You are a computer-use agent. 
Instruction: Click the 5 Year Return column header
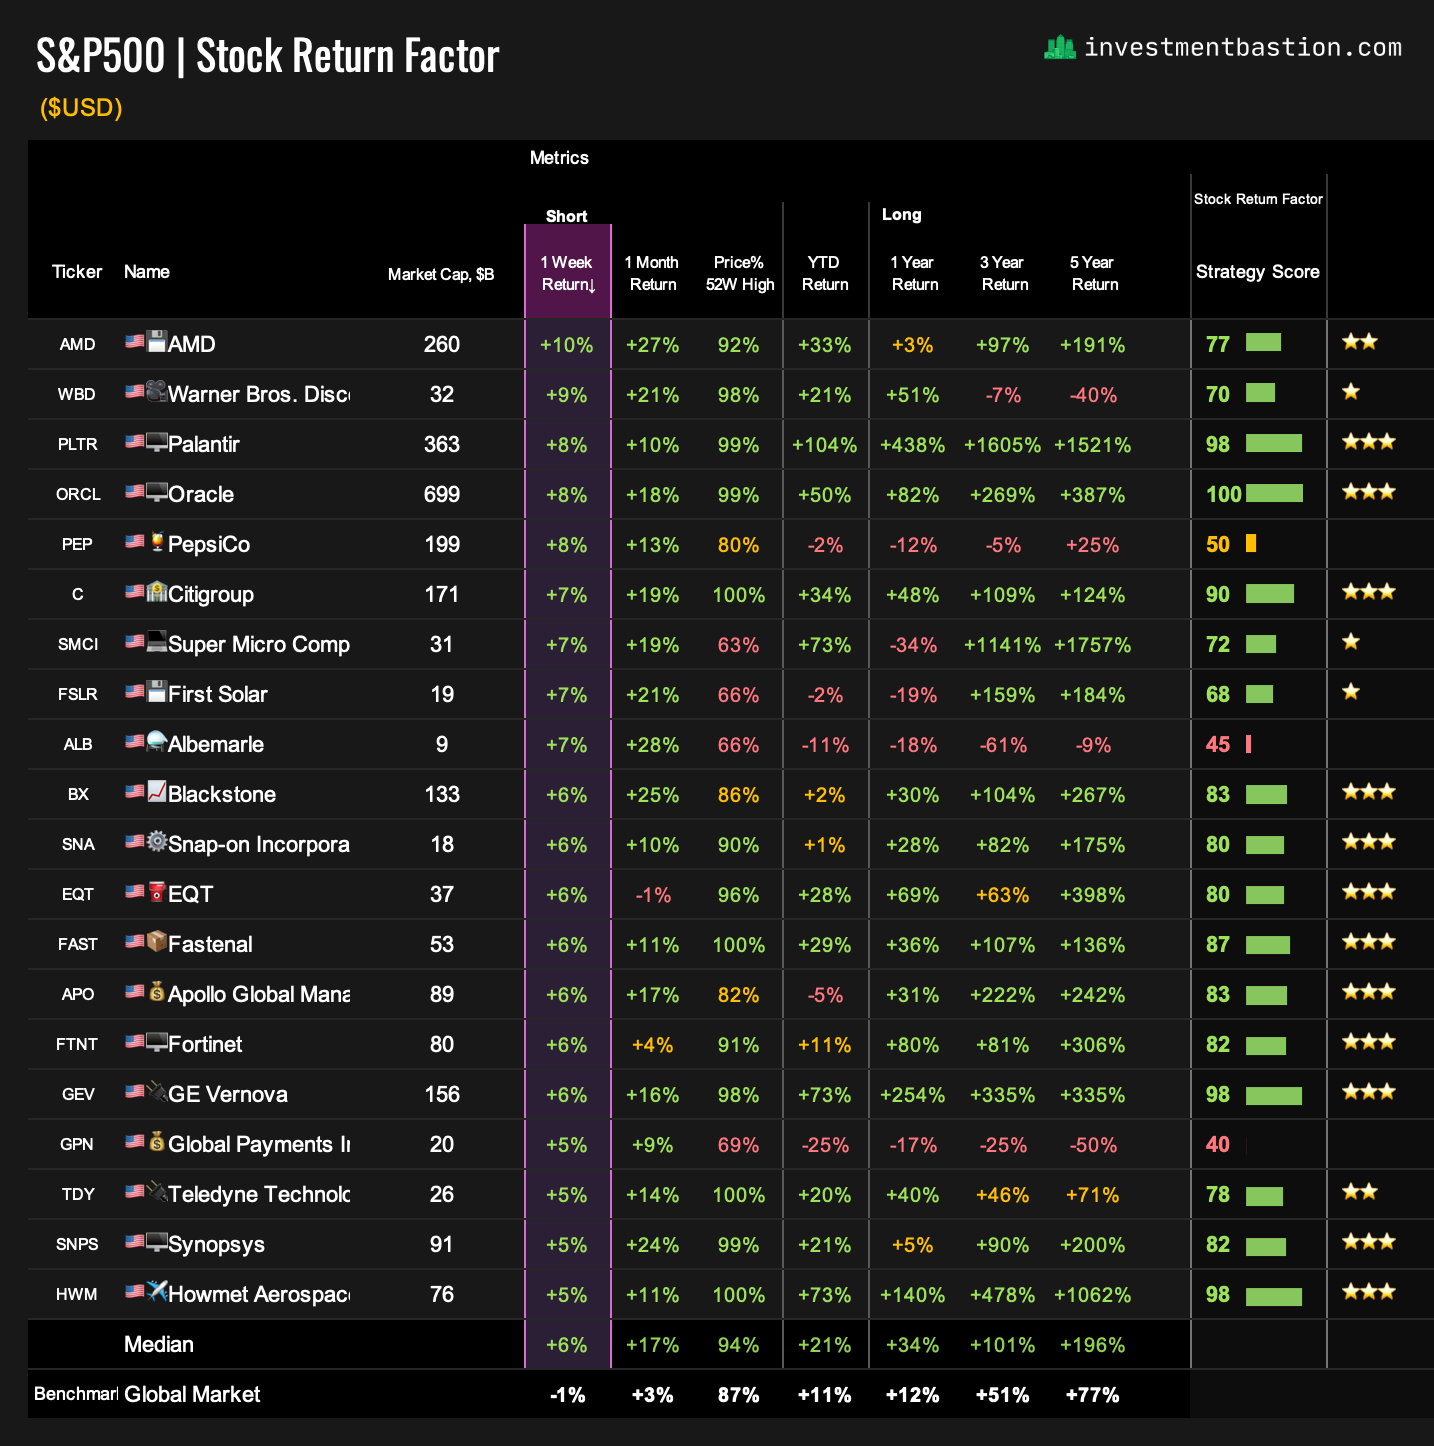pos(1094,273)
